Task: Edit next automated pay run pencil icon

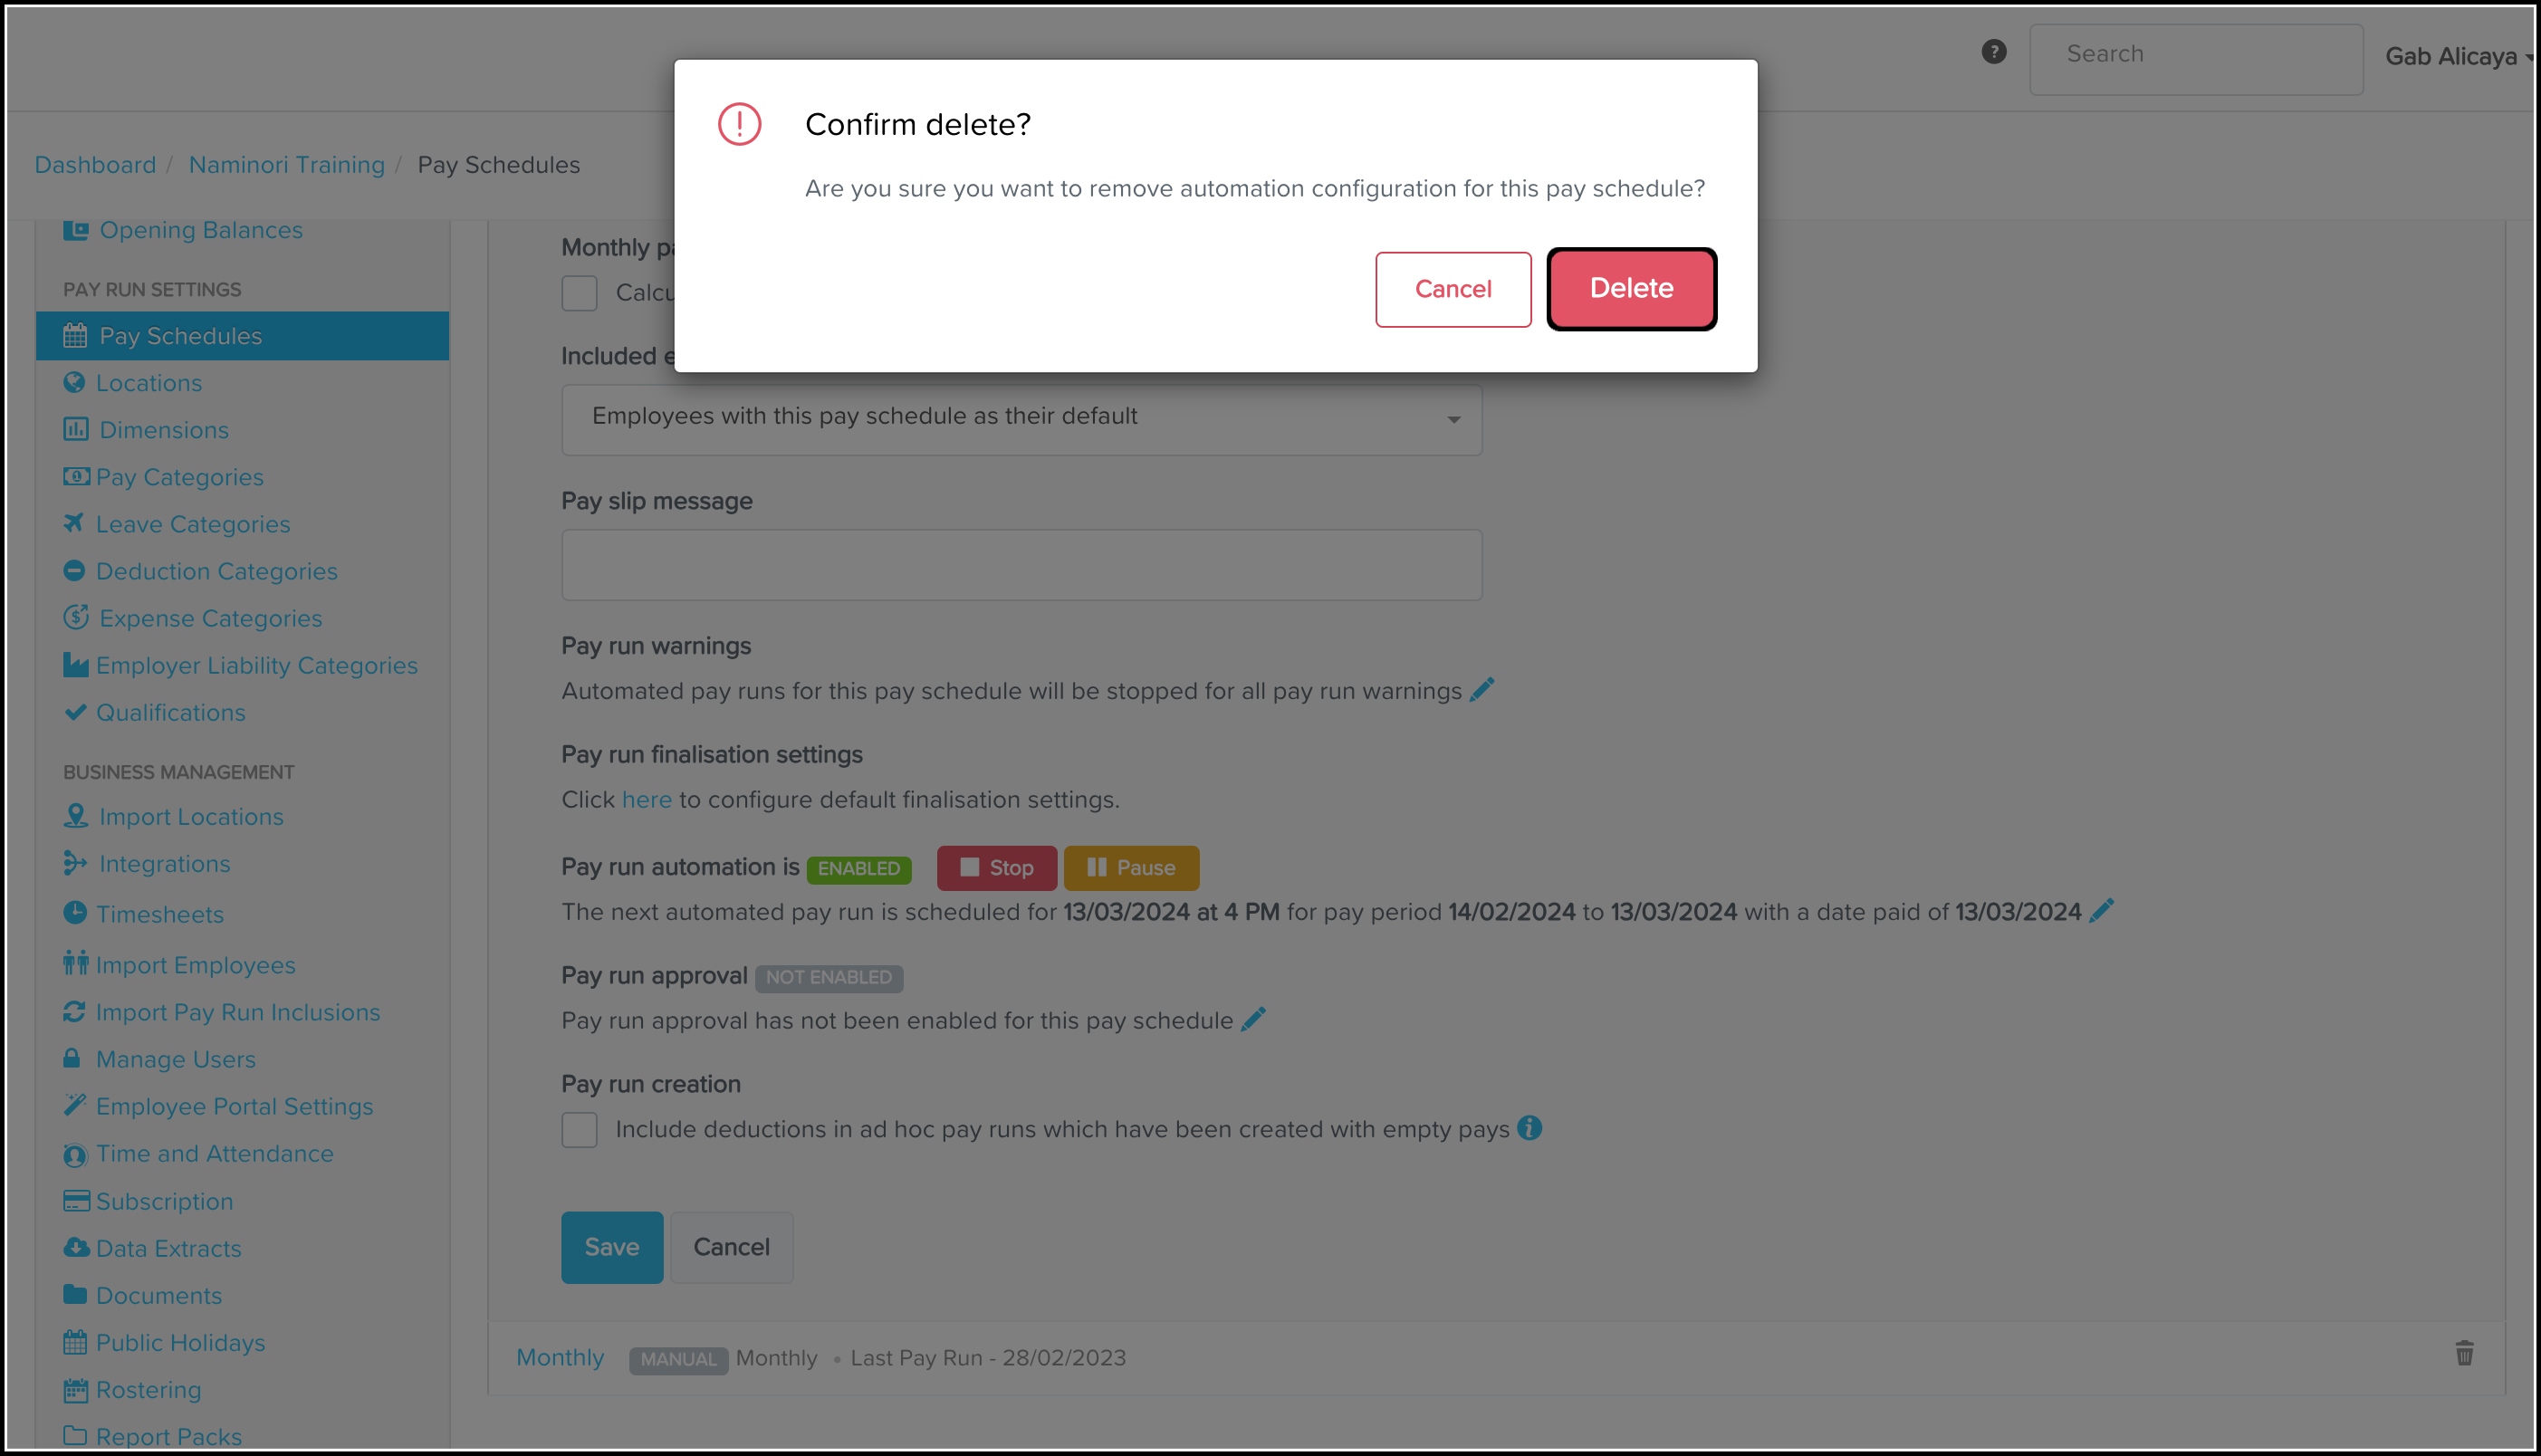Action: click(2102, 910)
